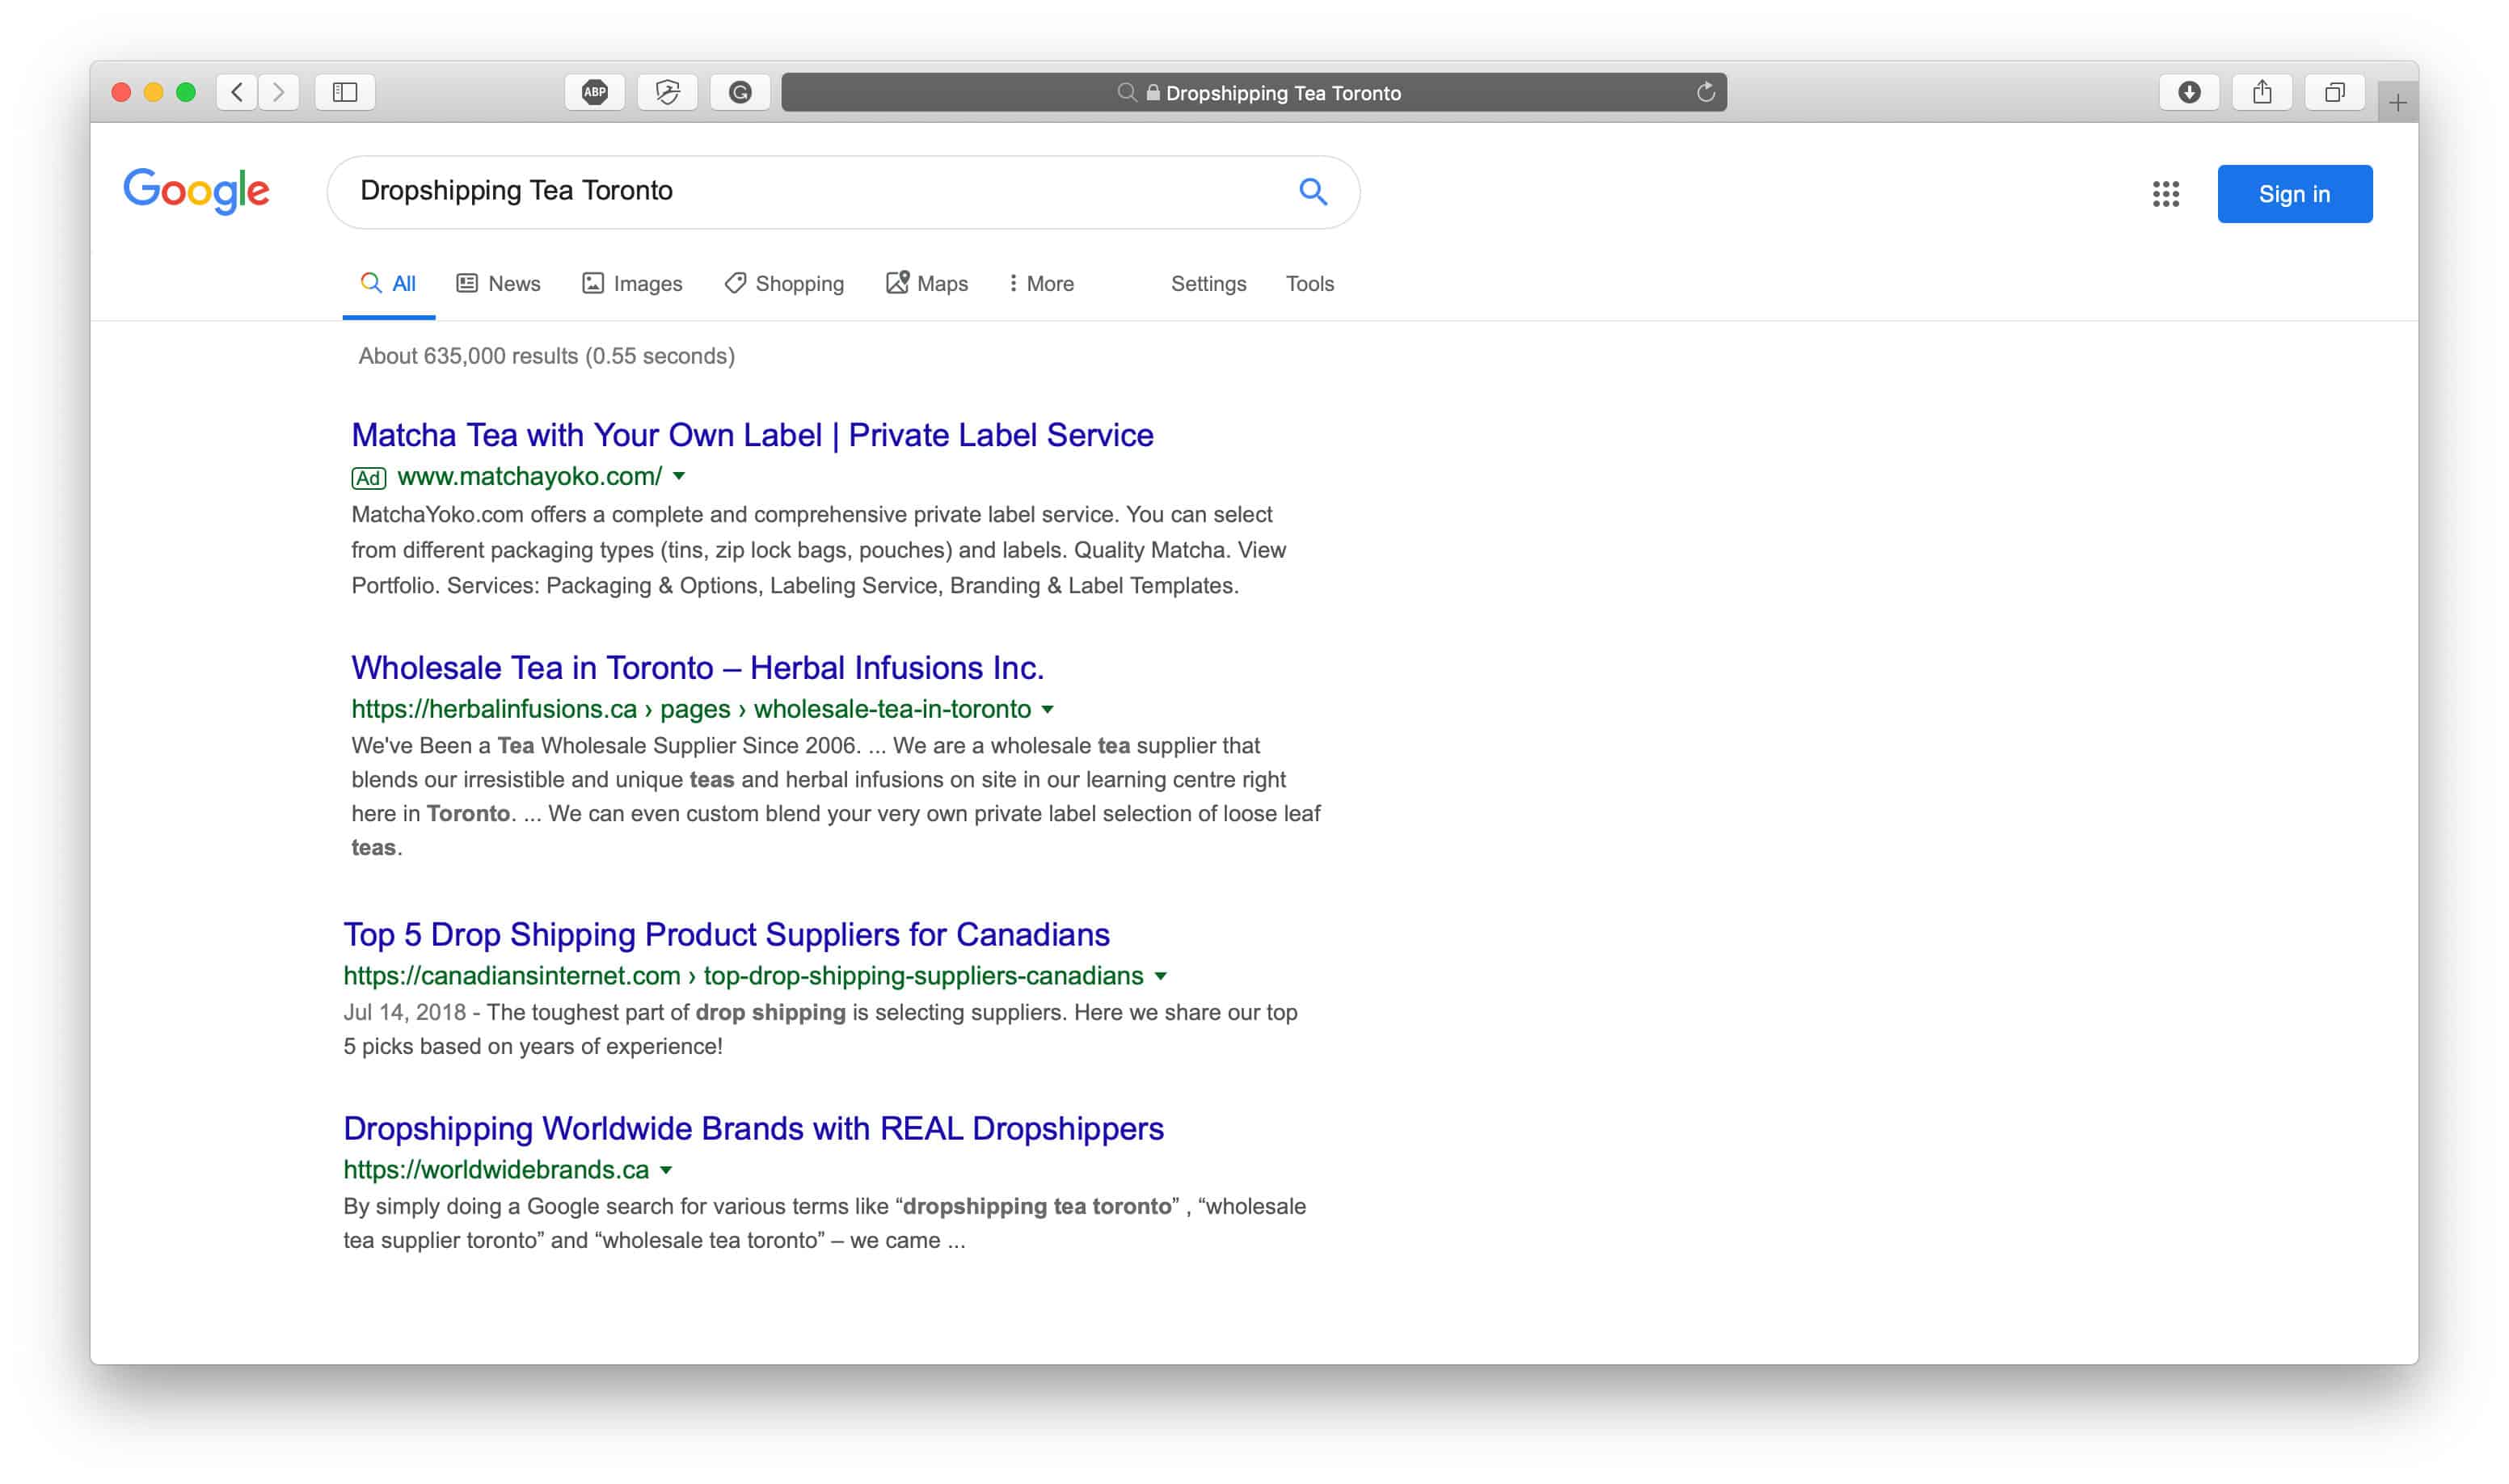Open search Tools
This screenshot has height=1484, width=2509.
click(x=1309, y=284)
